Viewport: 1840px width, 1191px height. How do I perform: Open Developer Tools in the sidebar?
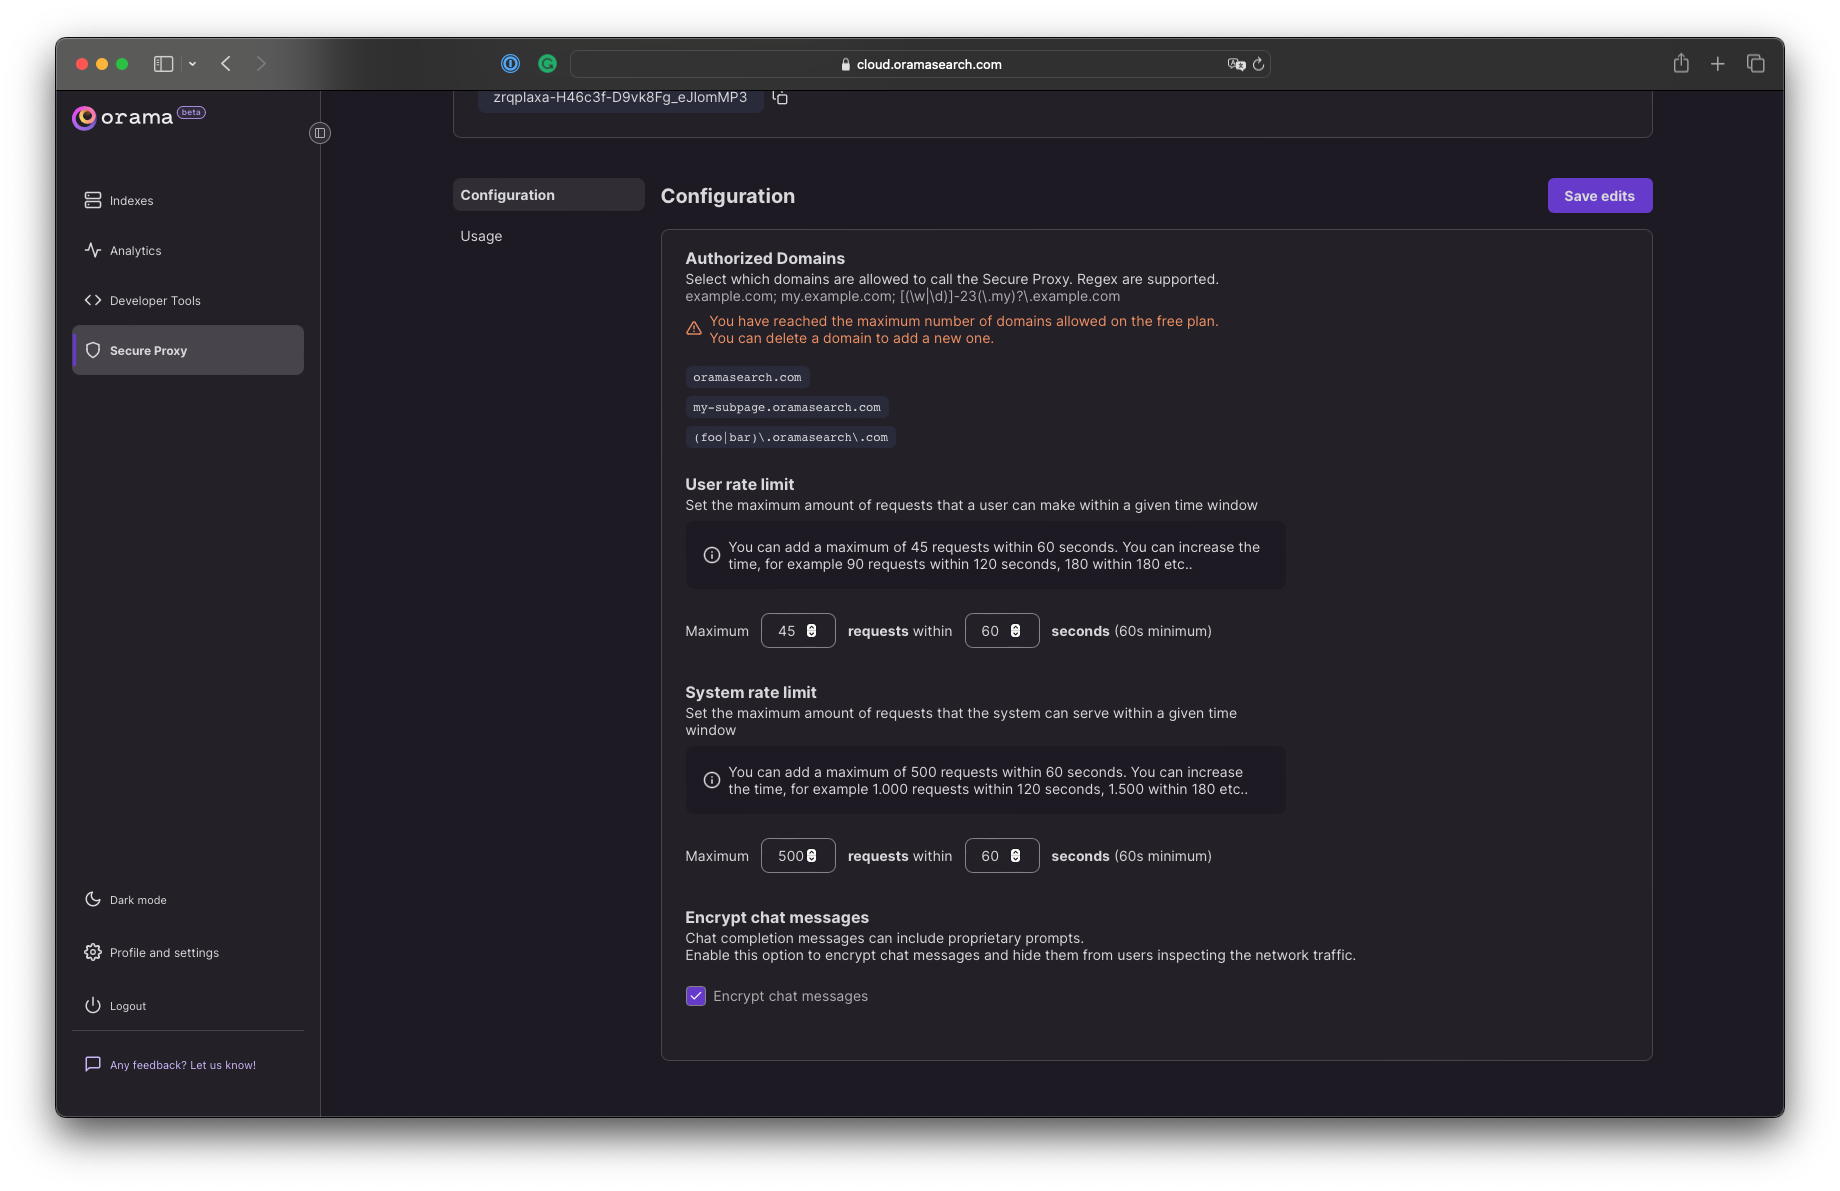pyautogui.click(x=188, y=300)
